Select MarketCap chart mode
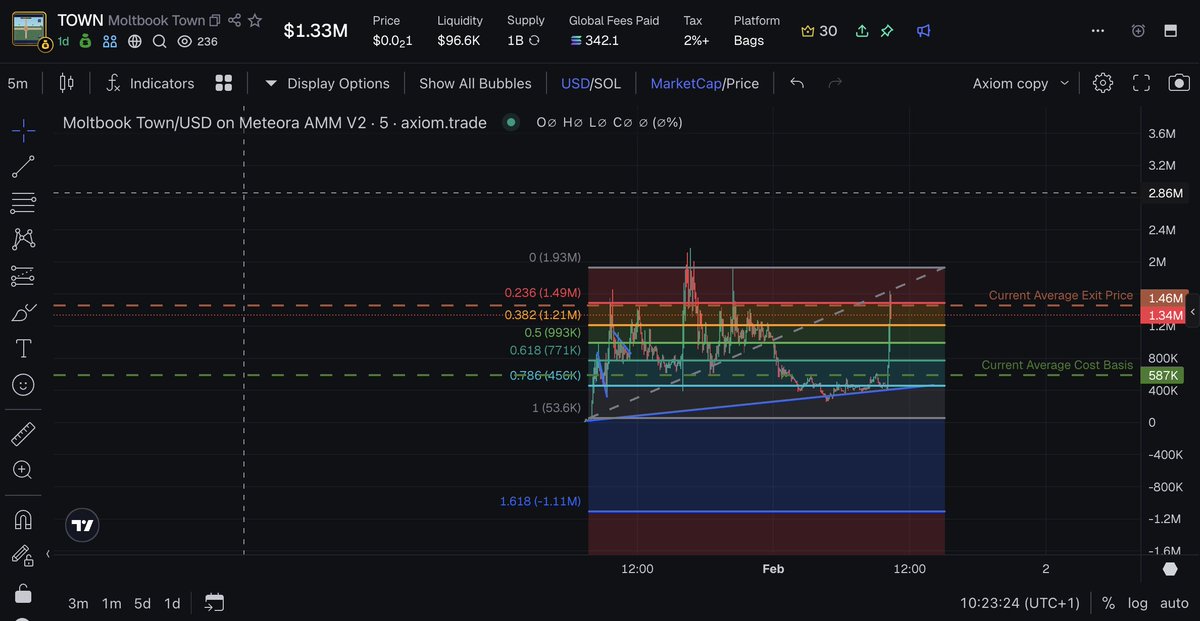The width and height of the screenshot is (1200, 621). [686, 83]
